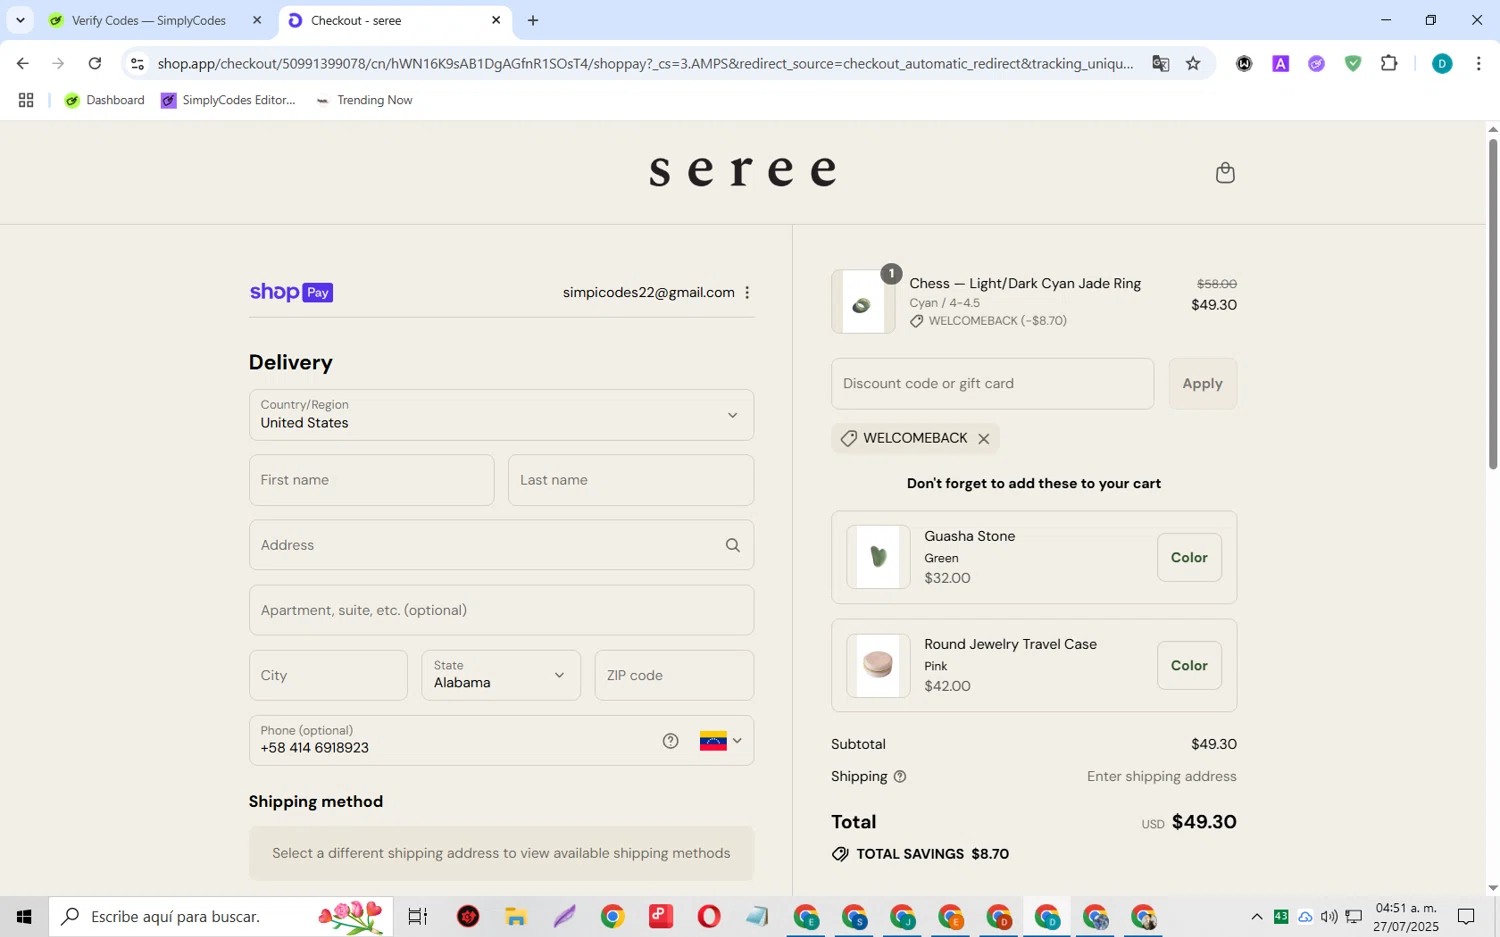Click the translate page icon
This screenshot has width=1500, height=937.
[x=1160, y=63]
